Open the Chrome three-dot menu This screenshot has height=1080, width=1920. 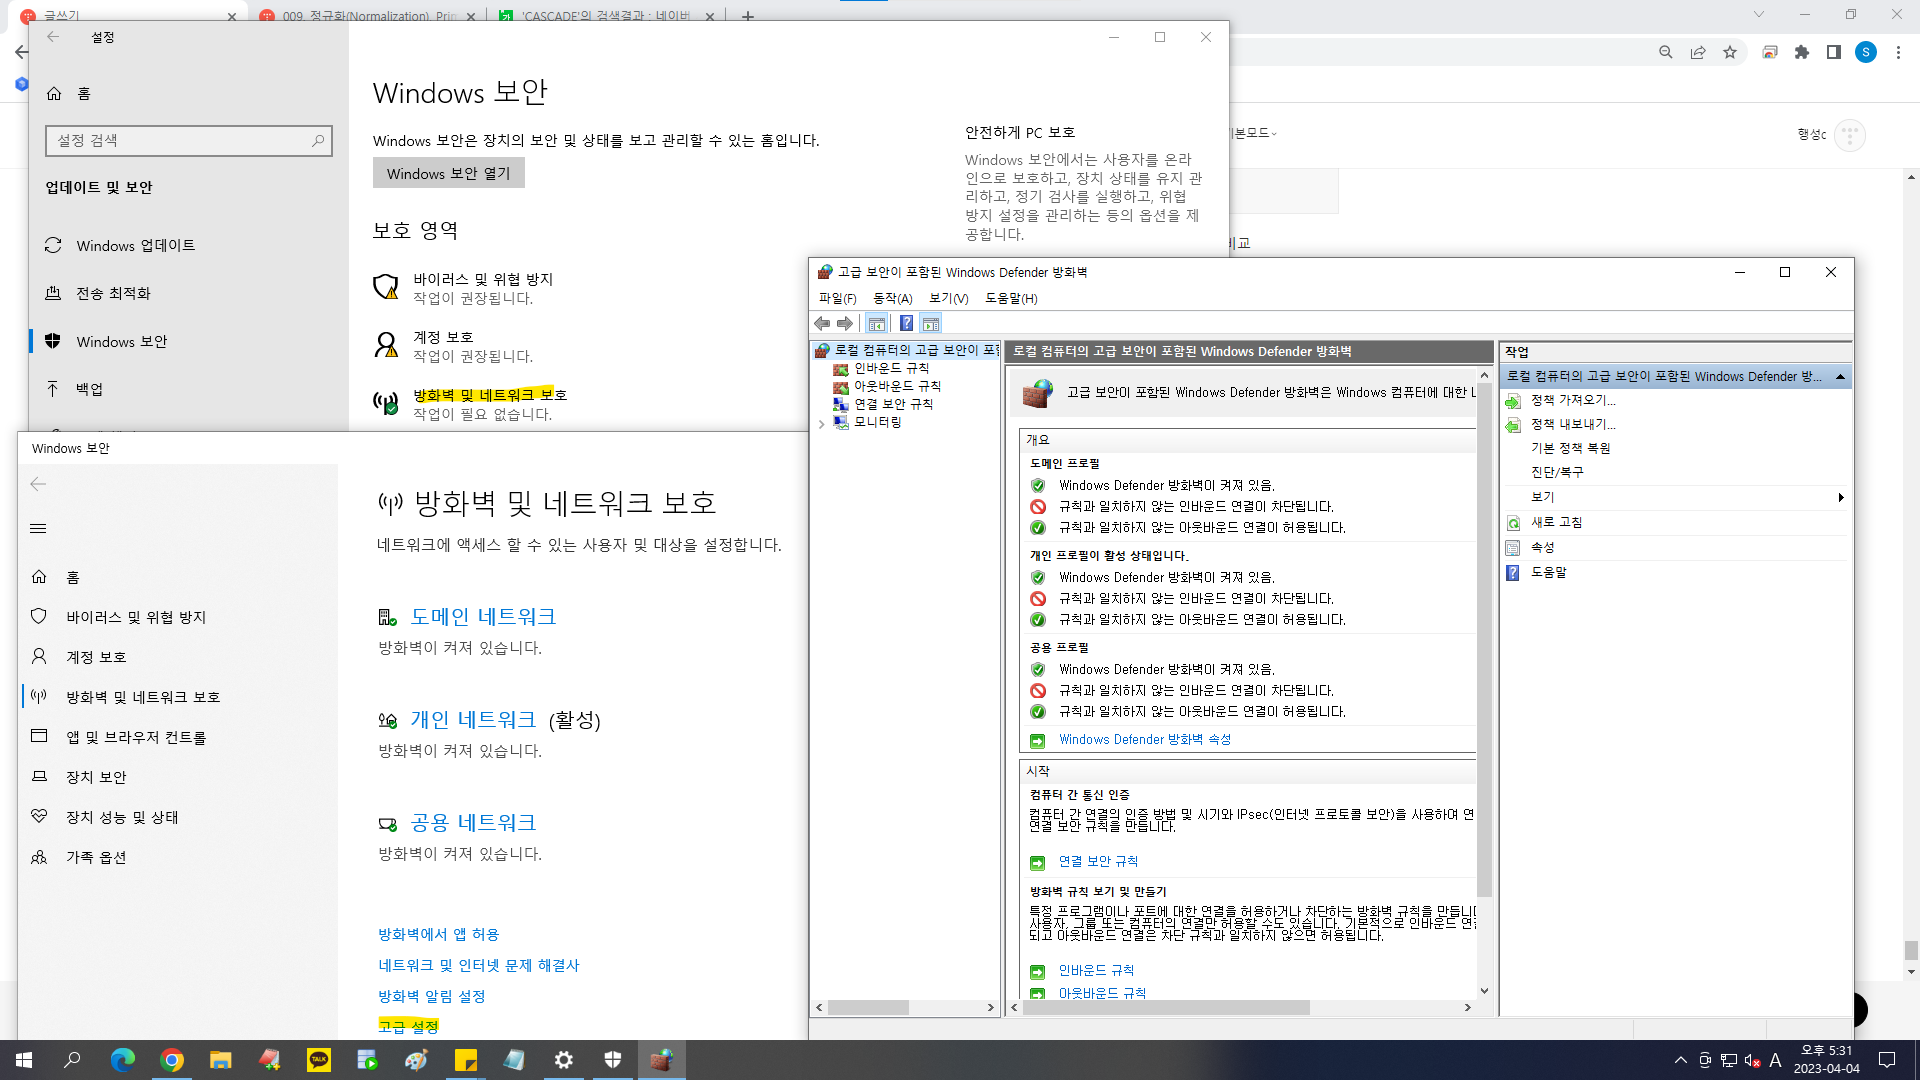point(1898,52)
